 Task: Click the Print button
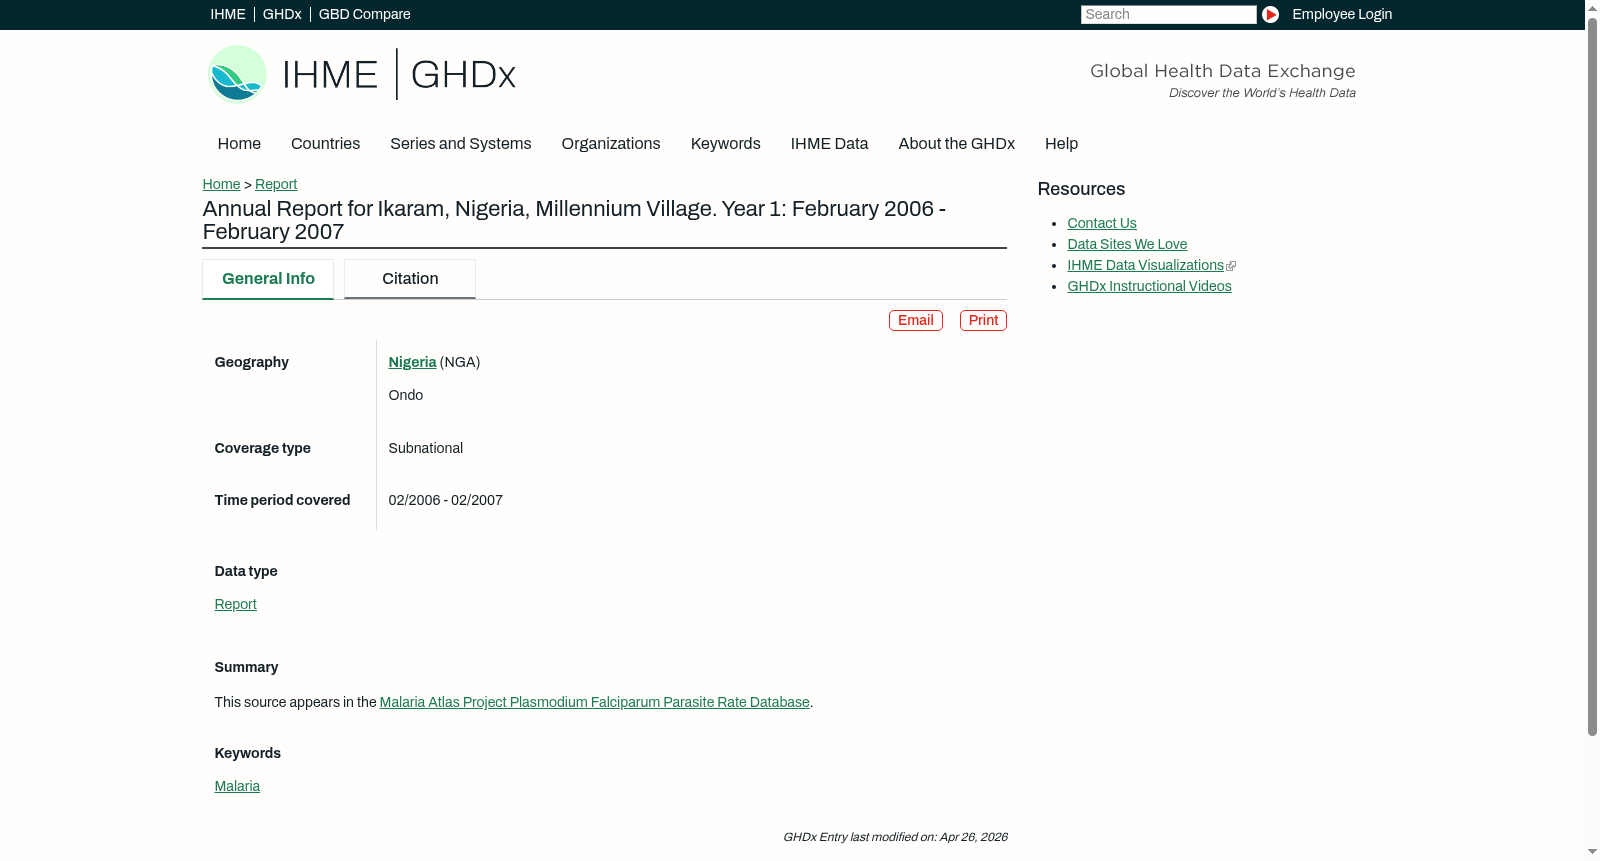[983, 320]
